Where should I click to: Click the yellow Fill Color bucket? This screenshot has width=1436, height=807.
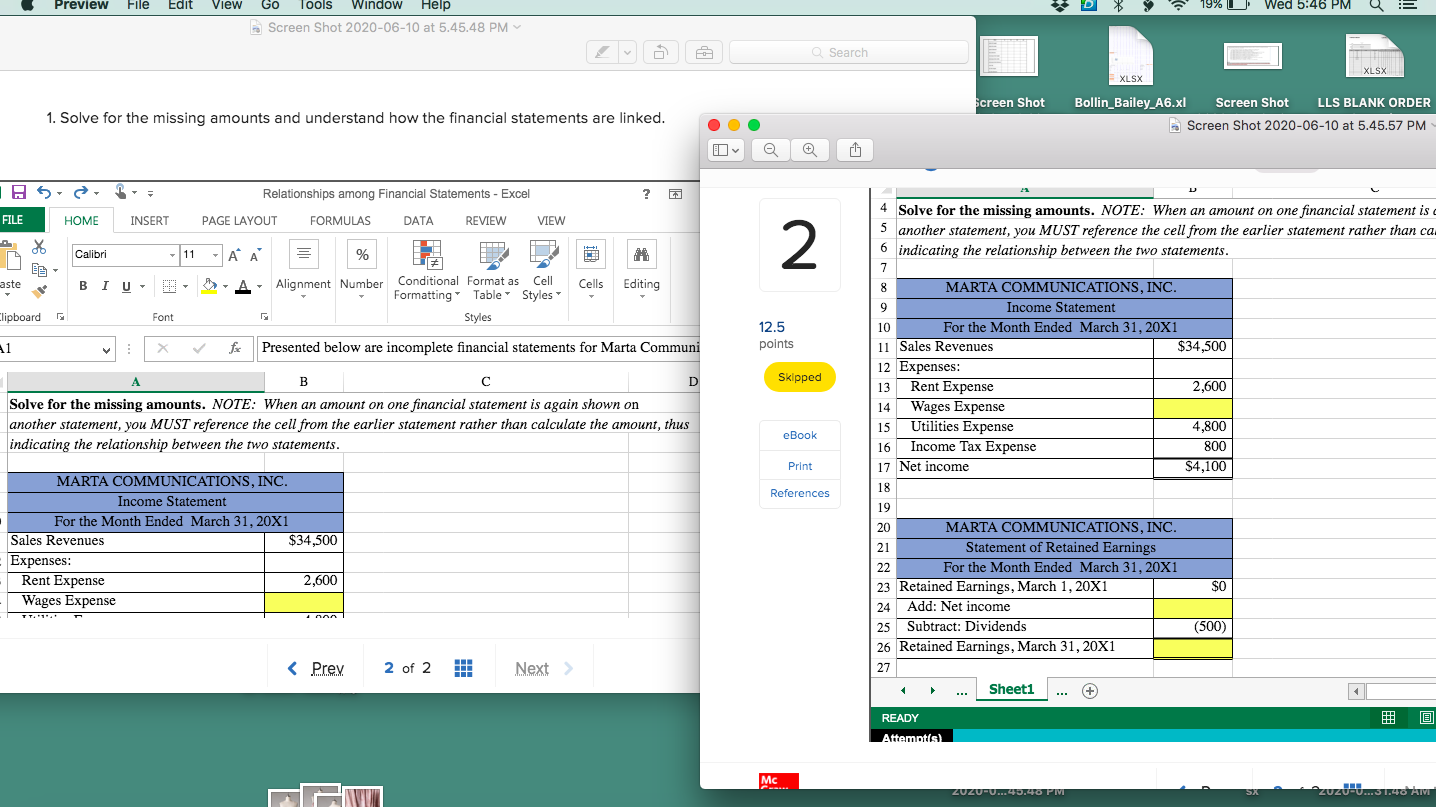click(x=210, y=286)
